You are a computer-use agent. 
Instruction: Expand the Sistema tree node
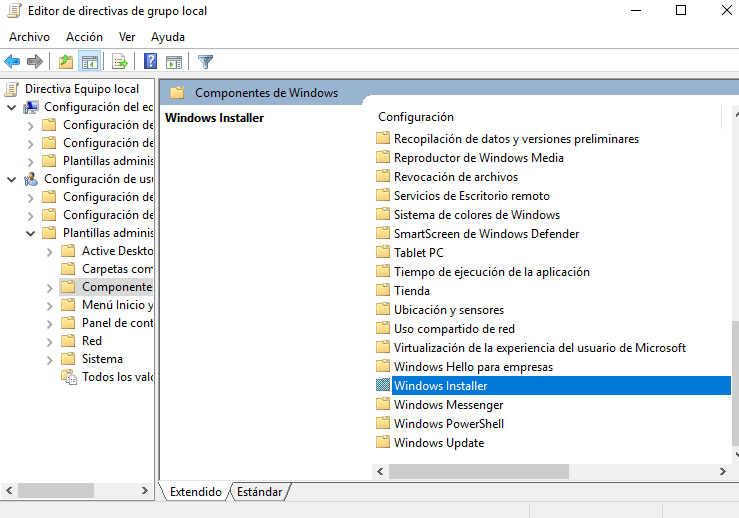[x=49, y=359]
